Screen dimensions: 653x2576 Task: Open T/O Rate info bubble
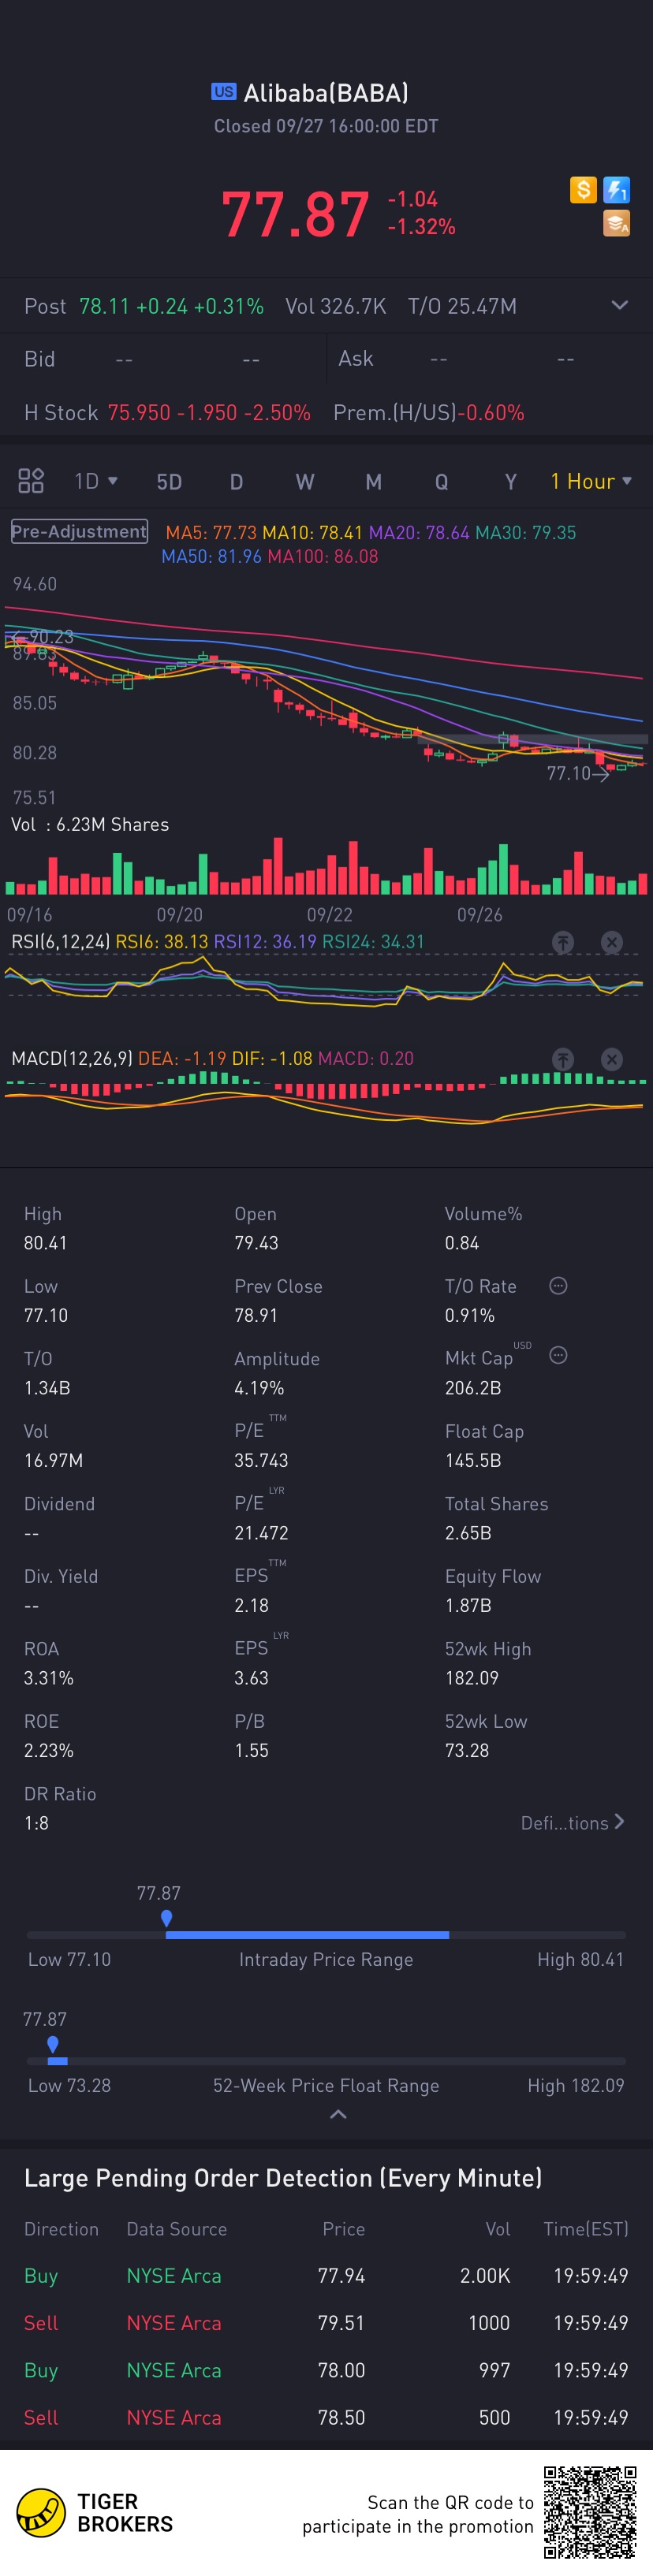(x=559, y=1285)
